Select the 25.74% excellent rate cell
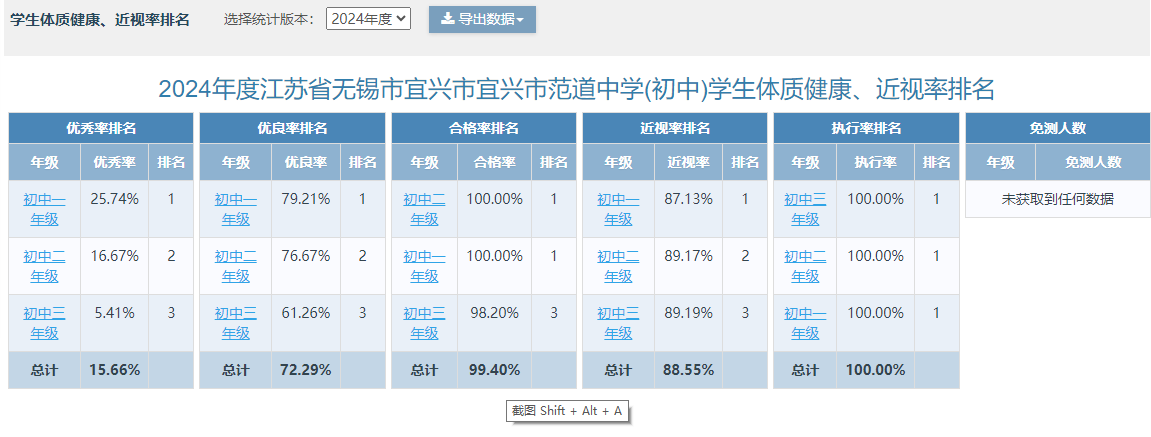The image size is (1151, 437). point(115,209)
